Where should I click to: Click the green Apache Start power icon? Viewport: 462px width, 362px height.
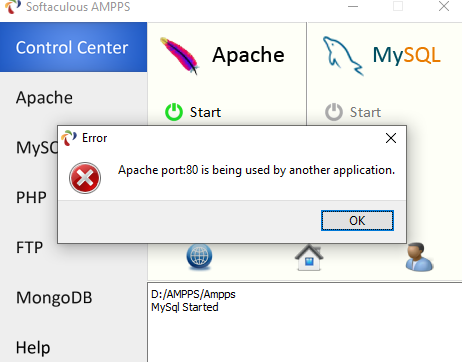pos(174,112)
